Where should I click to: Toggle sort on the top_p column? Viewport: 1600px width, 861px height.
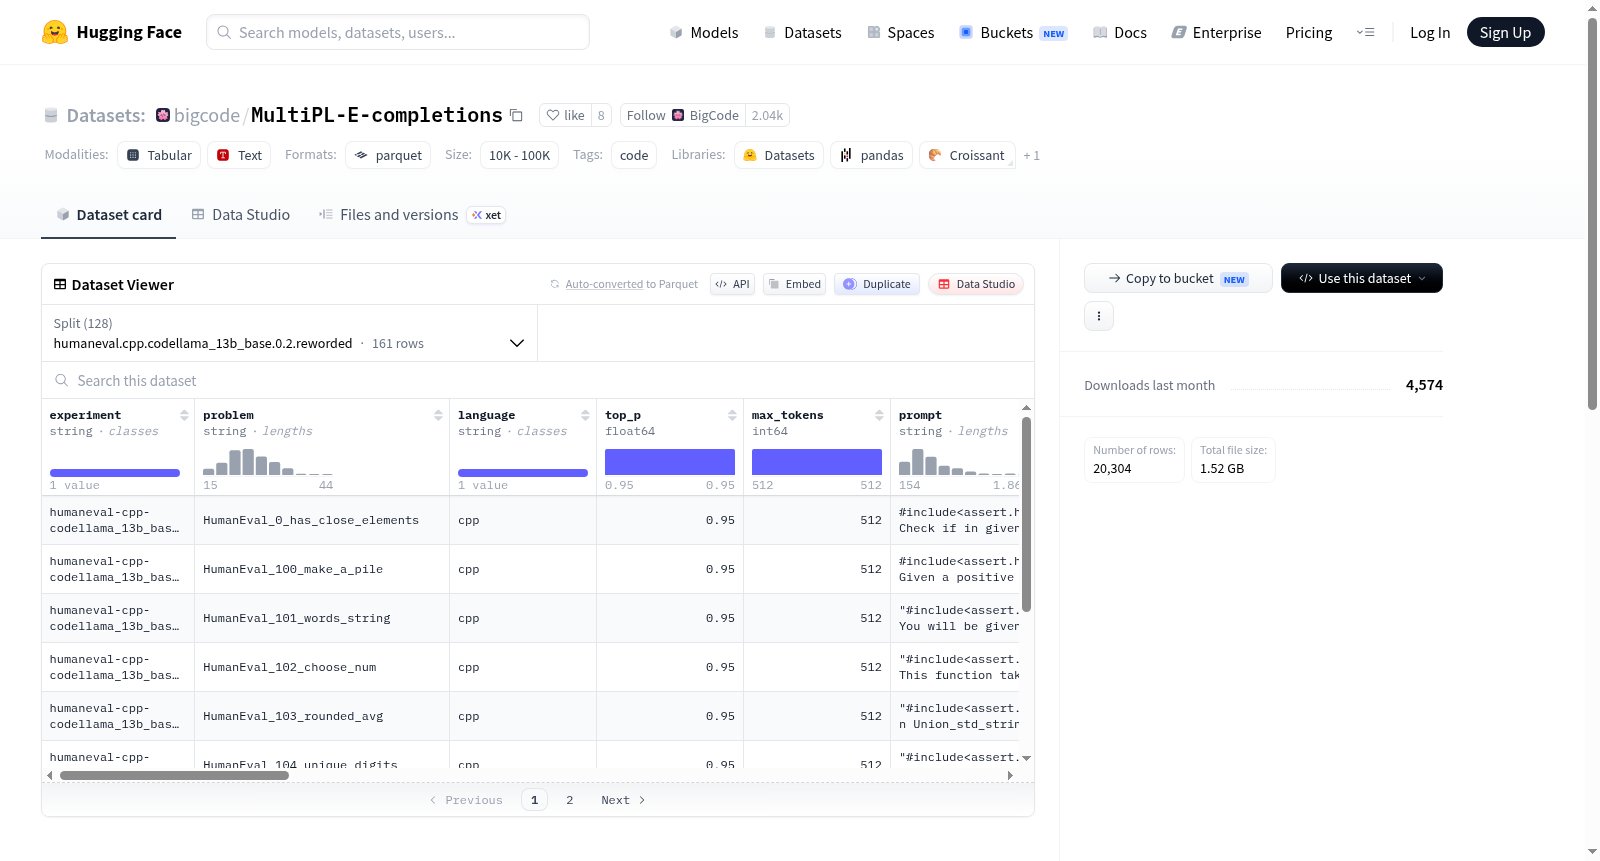tap(732, 415)
